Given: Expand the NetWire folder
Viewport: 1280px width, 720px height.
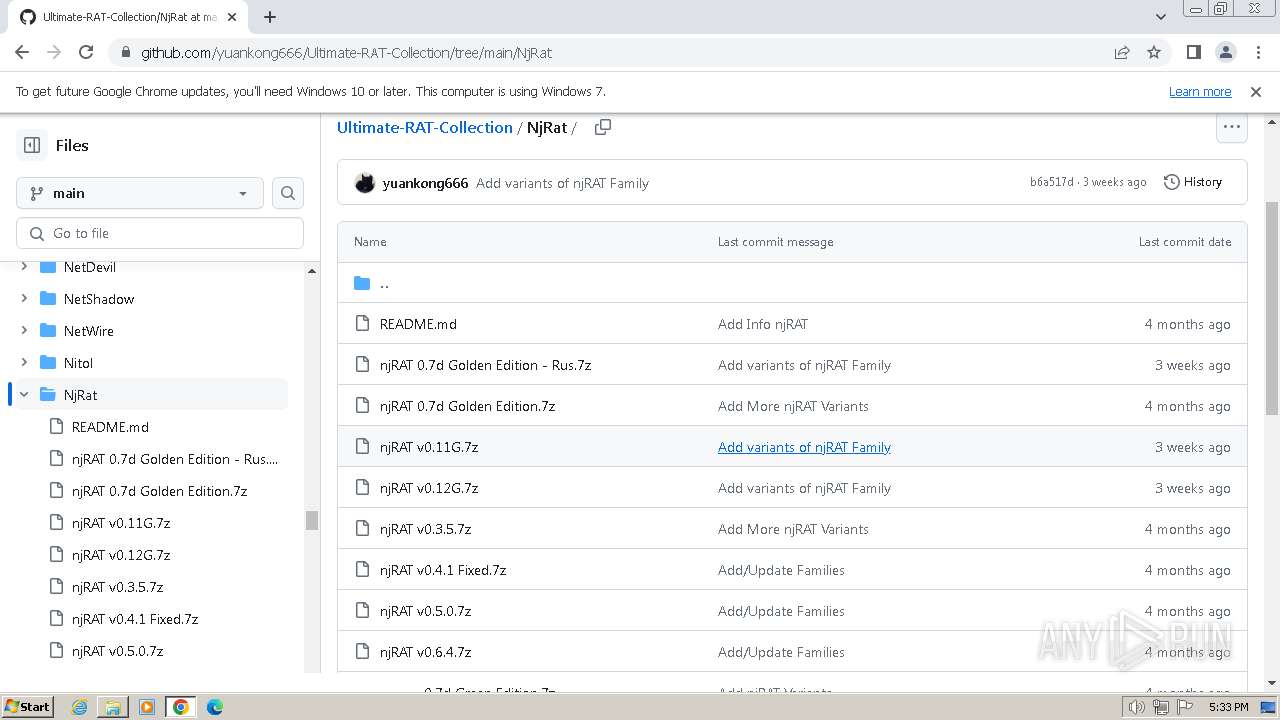Looking at the screenshot, I should tap(24, 331).
